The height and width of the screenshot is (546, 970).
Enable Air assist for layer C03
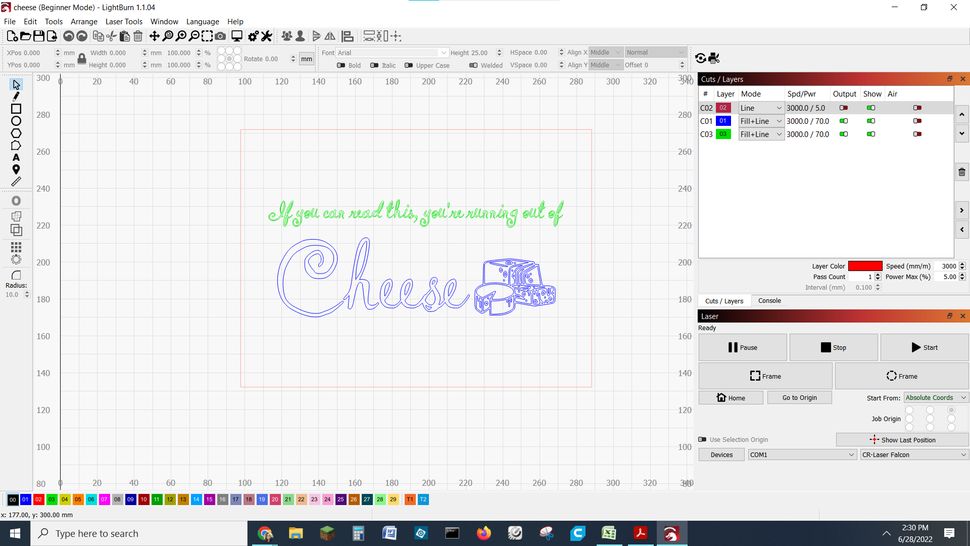pos(917,134)
